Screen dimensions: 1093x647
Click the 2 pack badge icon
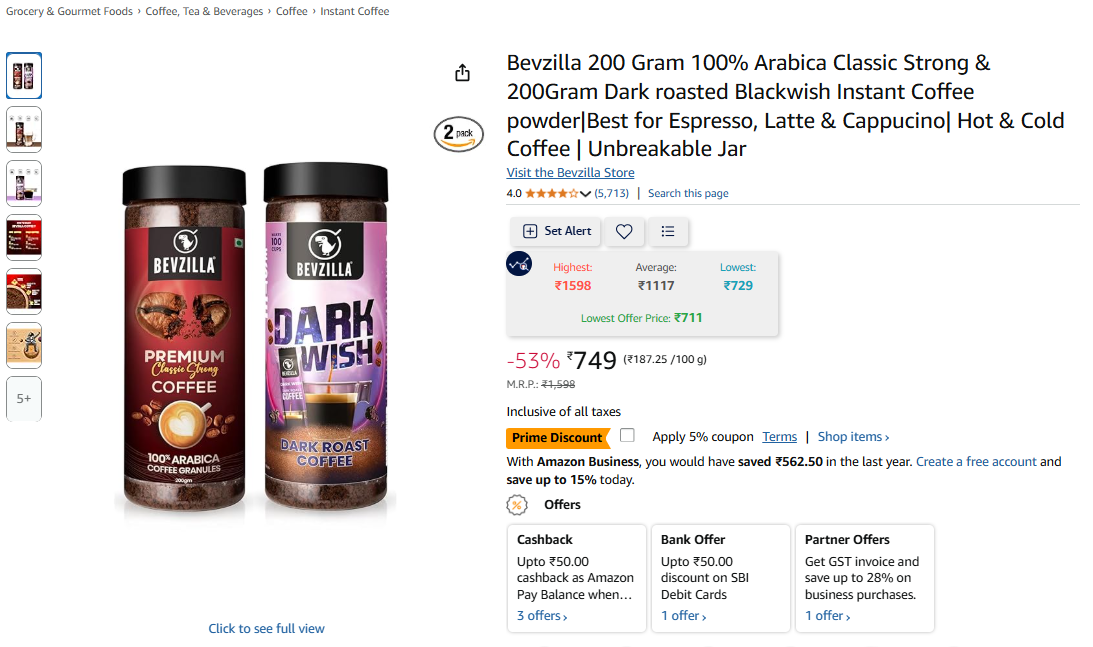458,134
